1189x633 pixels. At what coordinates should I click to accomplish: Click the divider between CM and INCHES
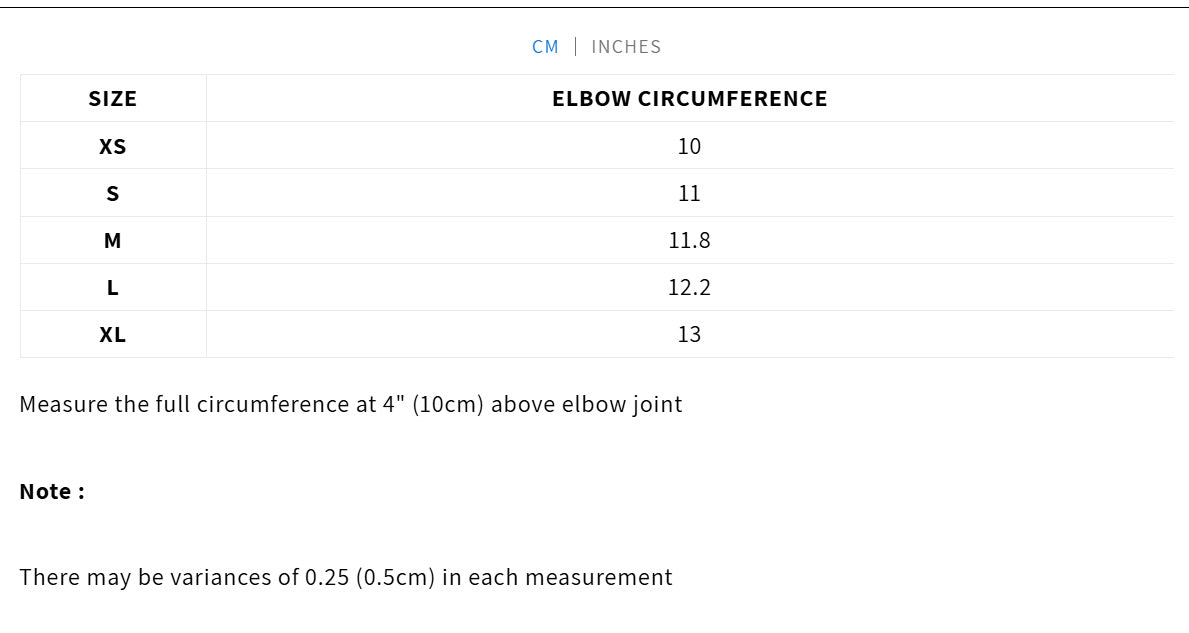(x=575, y=47)
